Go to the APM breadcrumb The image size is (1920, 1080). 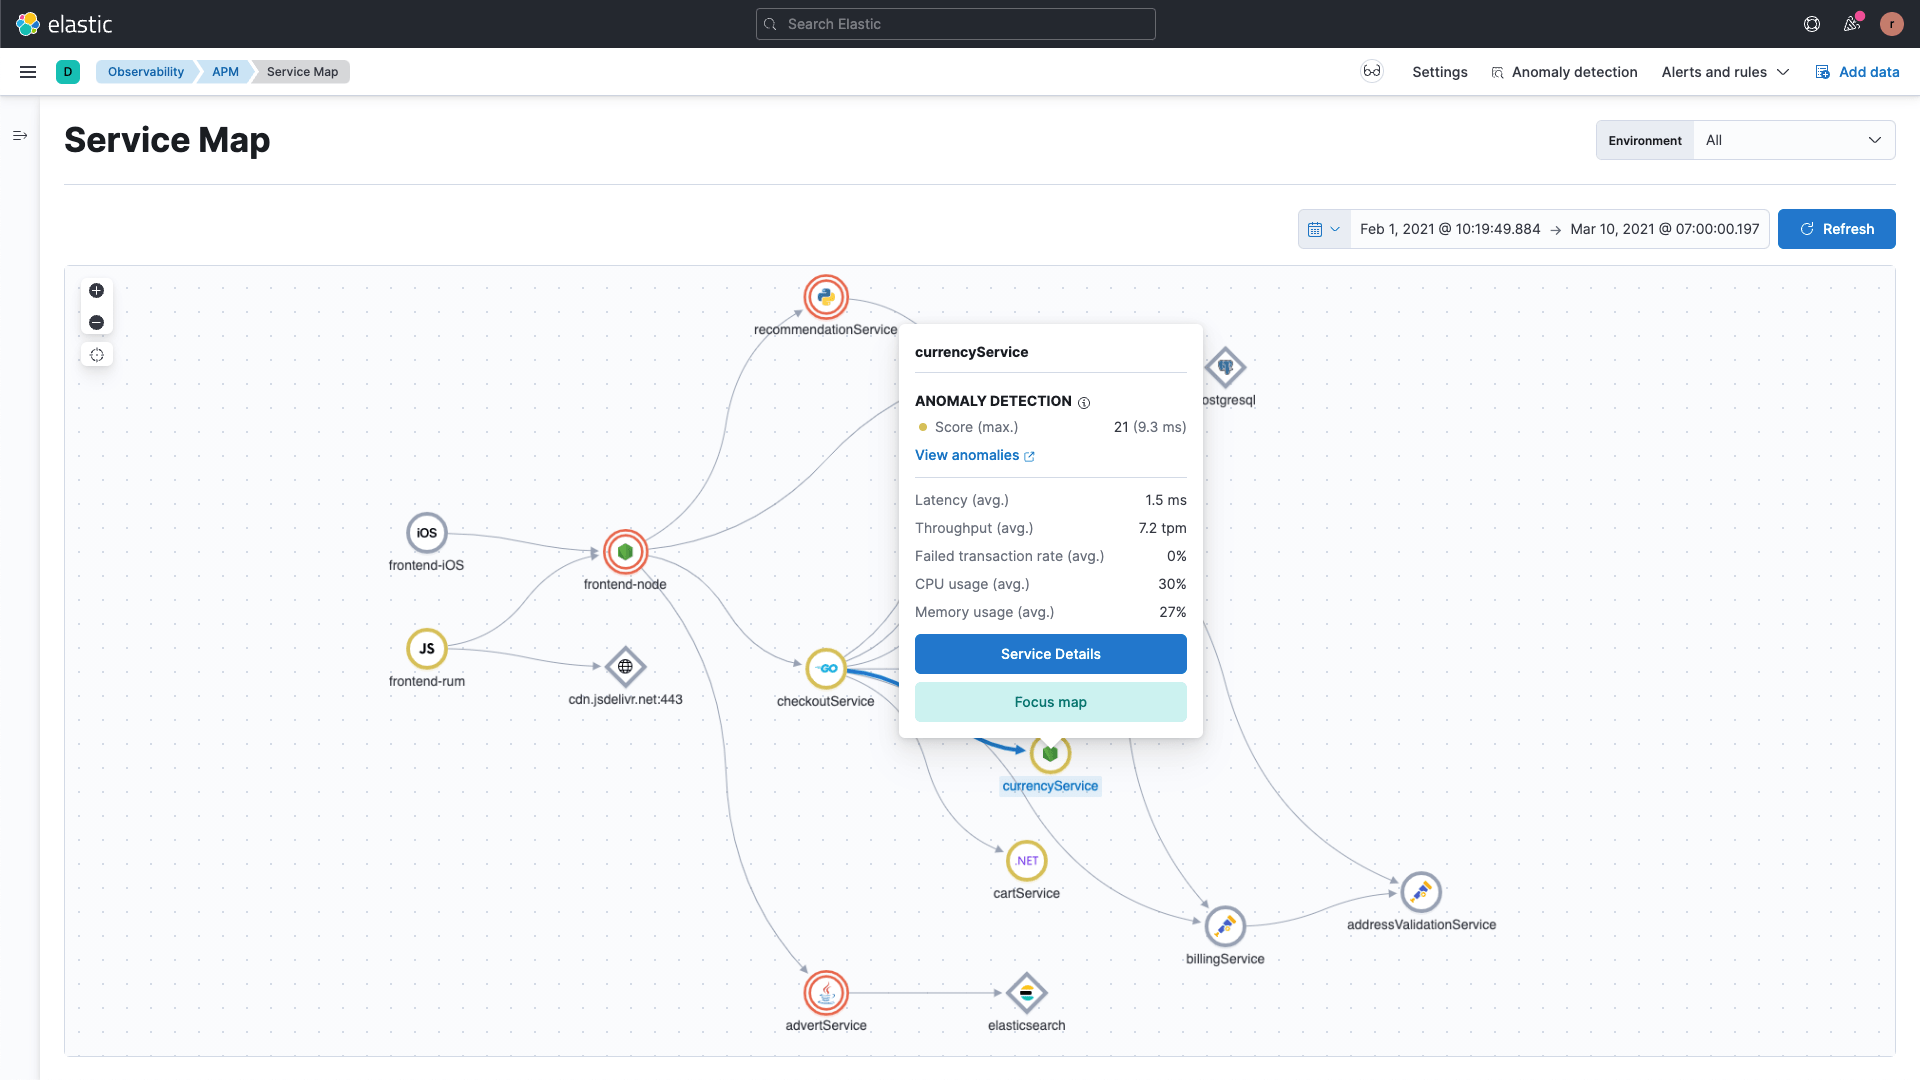(225, 72)
